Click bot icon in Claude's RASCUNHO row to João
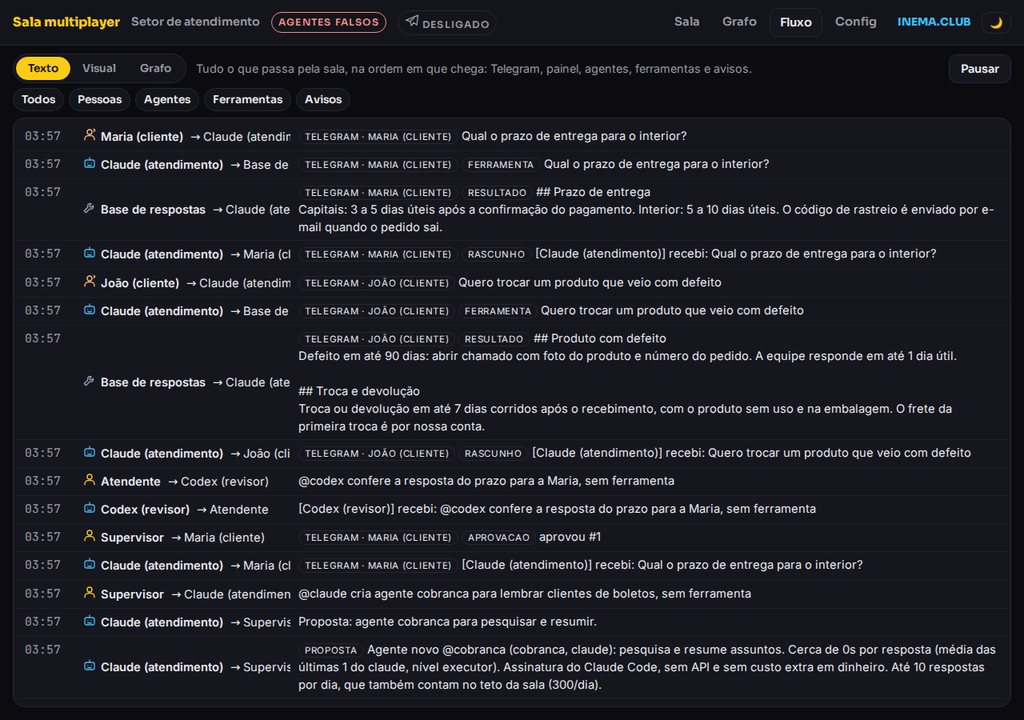Image resolution: width=1024 pixels, height=720 pixels. click(x=89, y=452)
